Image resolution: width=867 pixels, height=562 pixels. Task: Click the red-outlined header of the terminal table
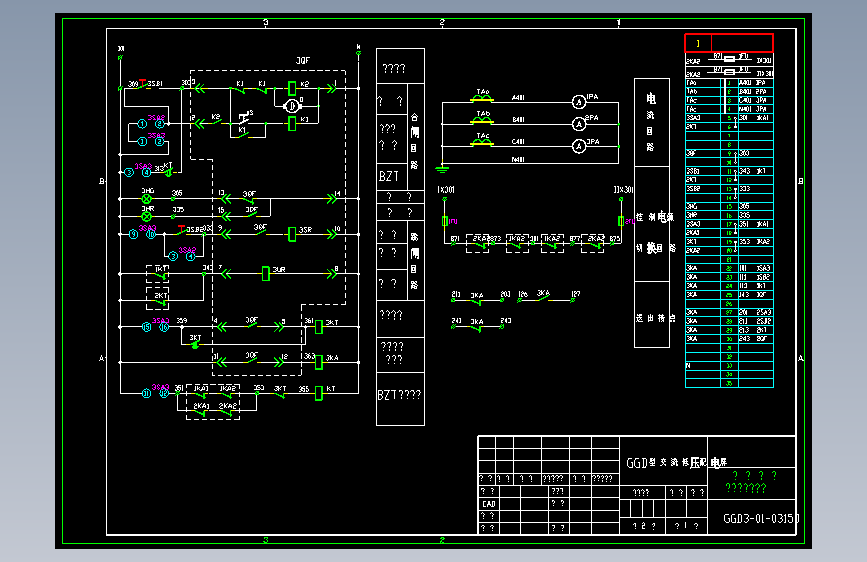tap(729, 43)
